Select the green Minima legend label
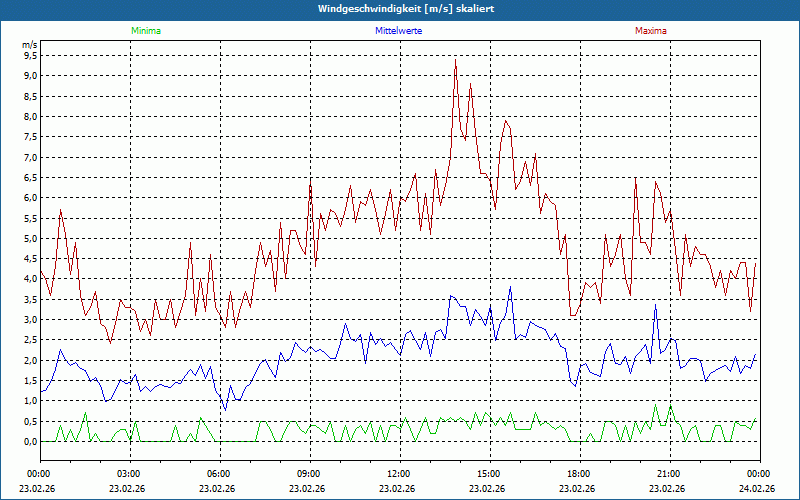Screen dimensions: 800x500 coord(145,31)
